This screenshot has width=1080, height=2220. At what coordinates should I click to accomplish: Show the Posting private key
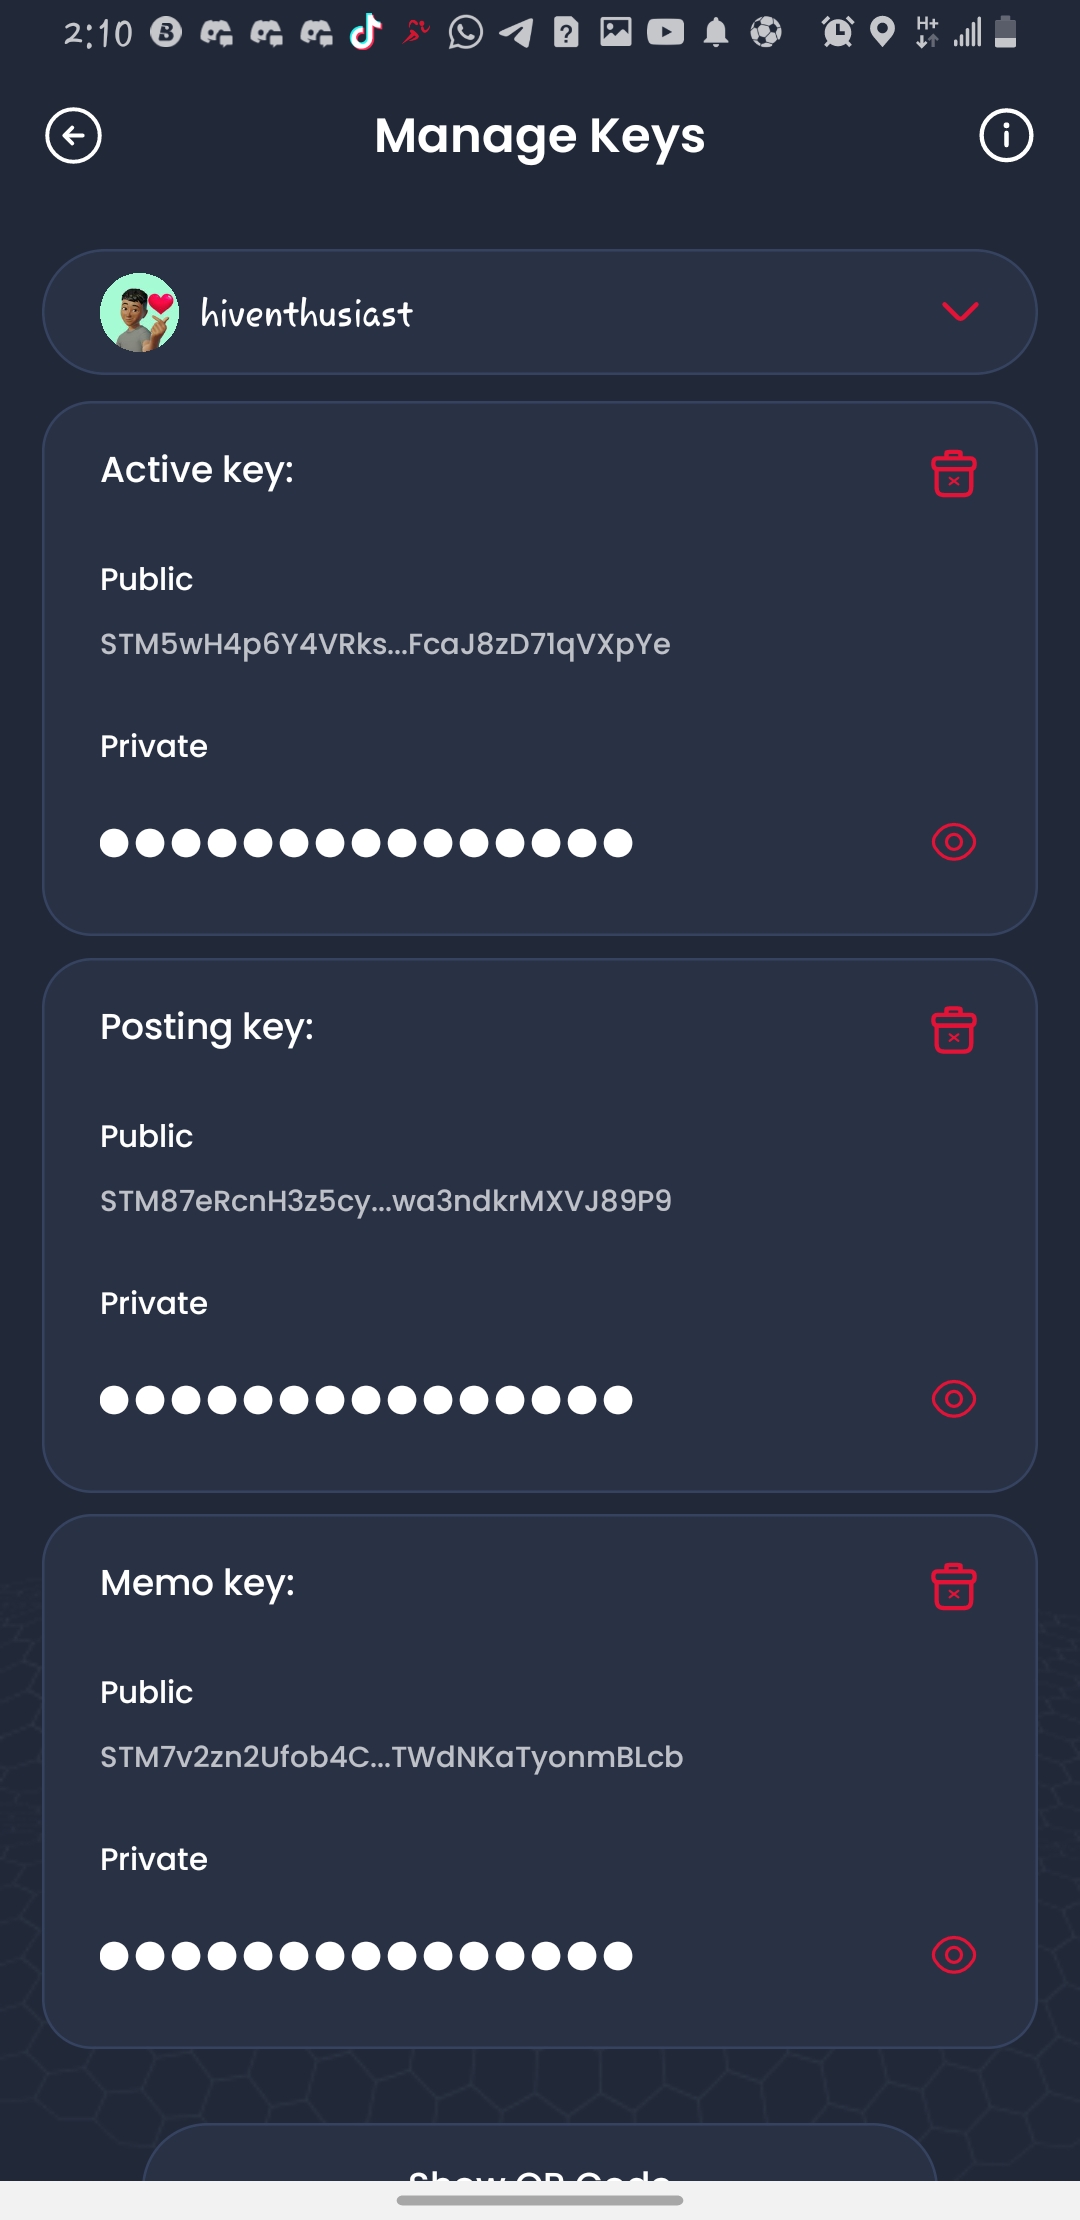point(953,1399)
